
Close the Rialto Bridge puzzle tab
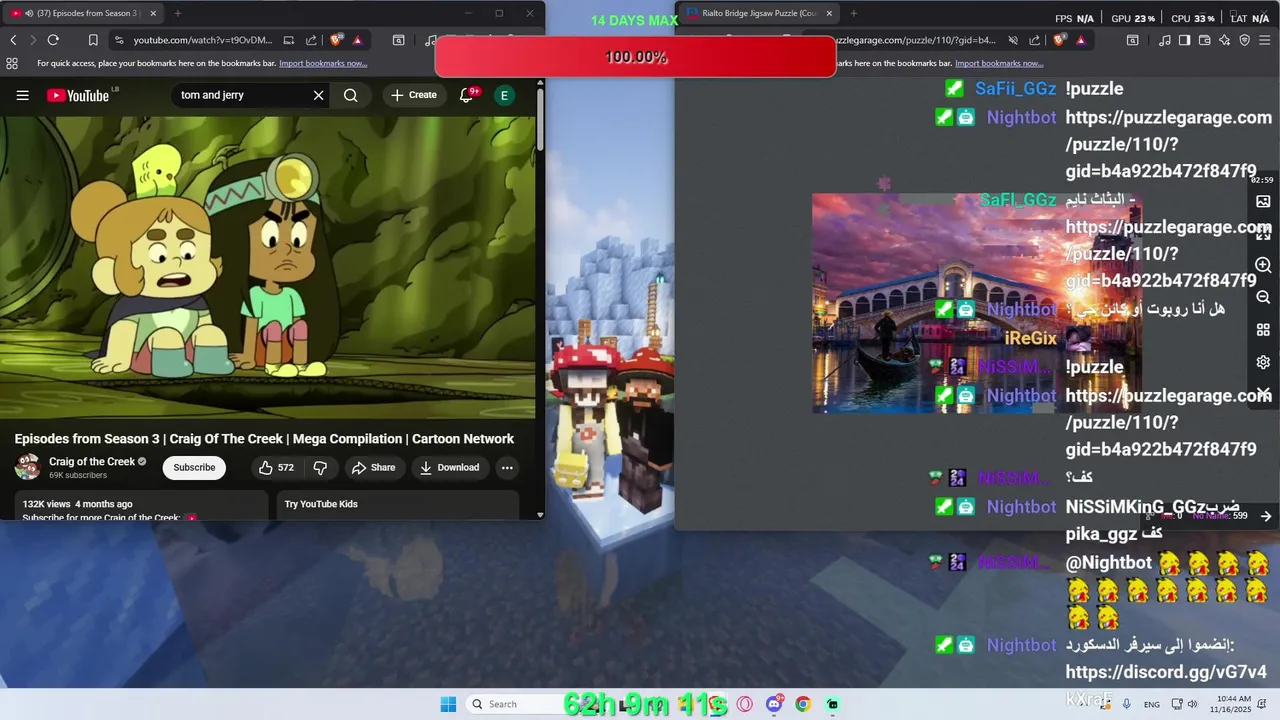click(829, 13)
